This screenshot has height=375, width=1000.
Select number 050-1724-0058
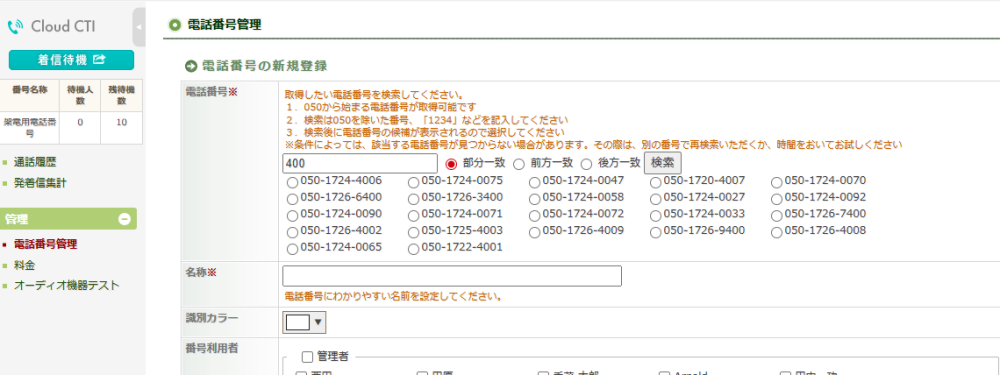(534, 198)
